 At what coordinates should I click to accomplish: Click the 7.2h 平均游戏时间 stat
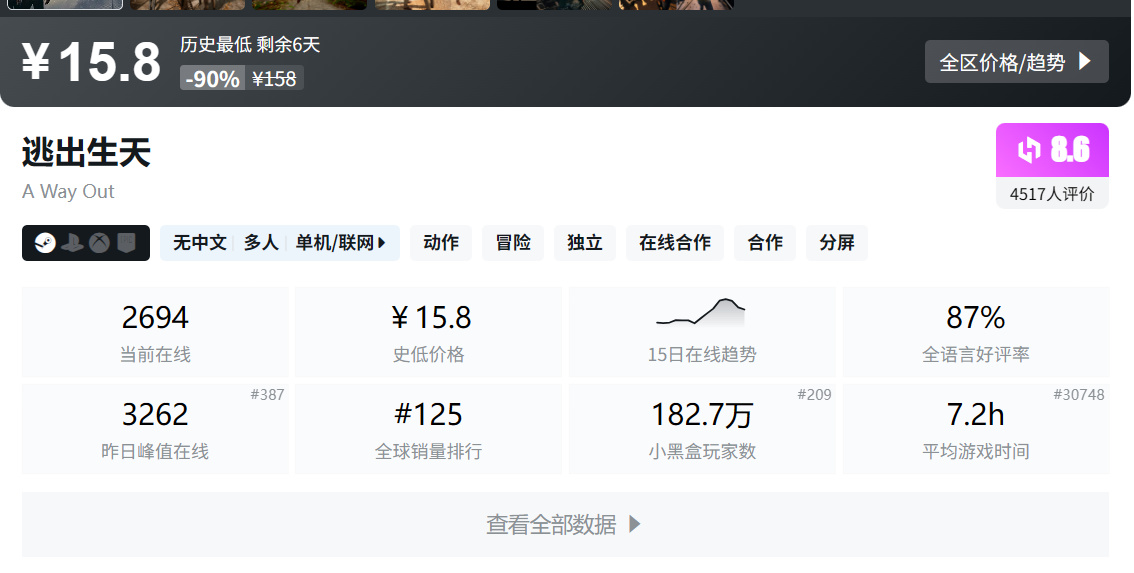tap(976, 429)
